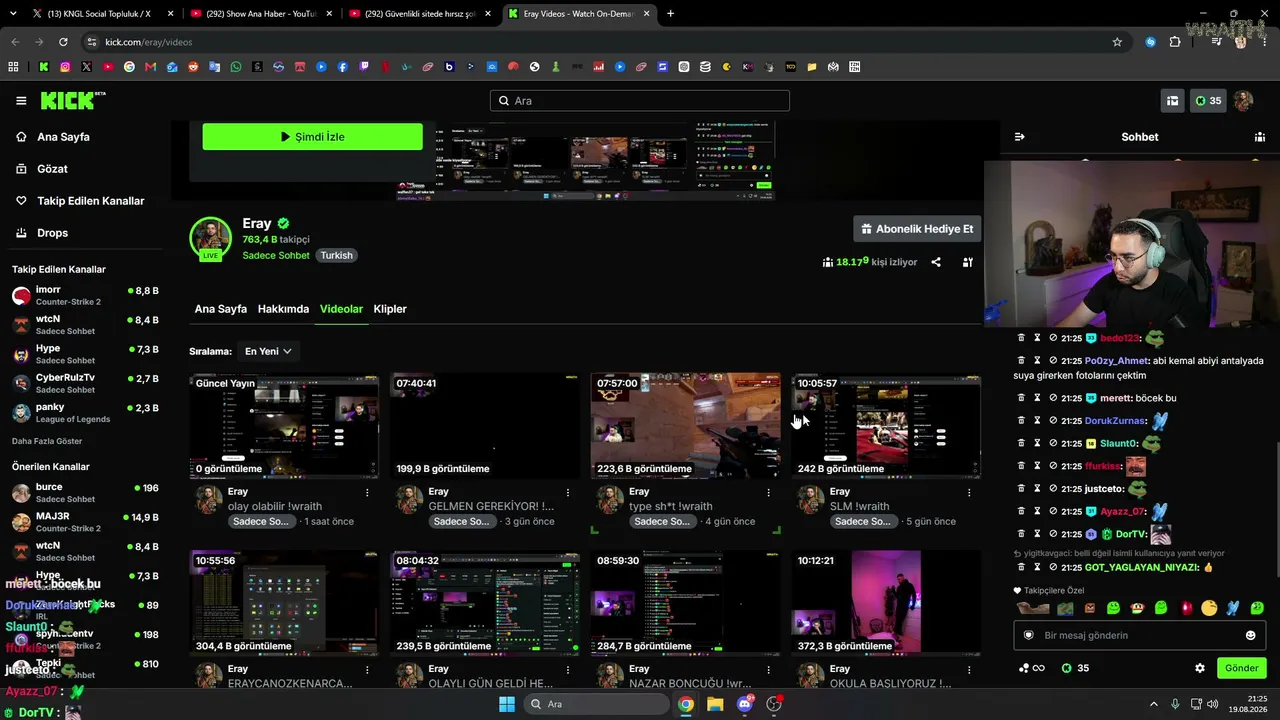Viewport: 1280px width, 720px height.
Task: Switch to the Klipler channel tab
Action: [x=390, y=309]
